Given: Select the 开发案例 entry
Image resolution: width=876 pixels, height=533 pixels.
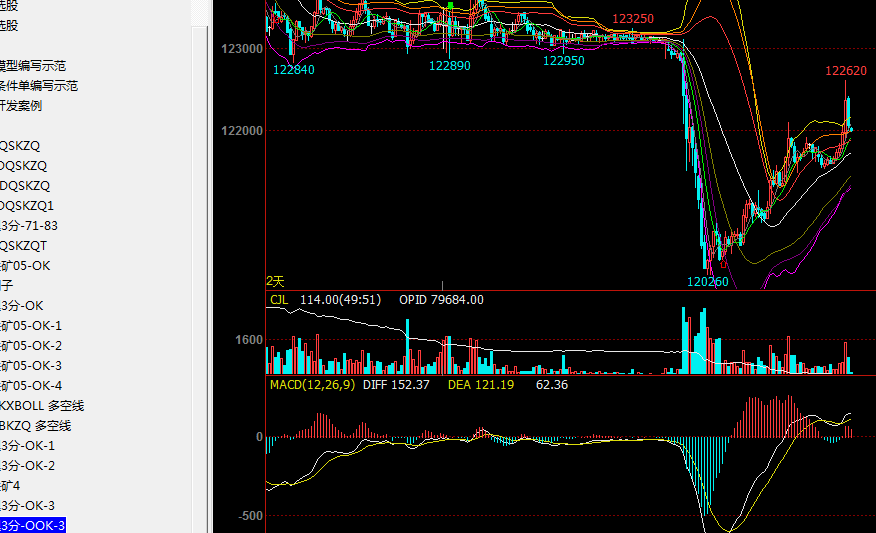Looking at the screenshot, I should [x=21, y=106].
